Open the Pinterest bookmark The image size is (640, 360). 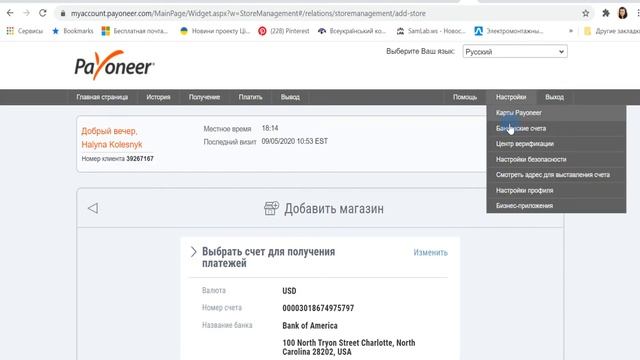[284, 31]
